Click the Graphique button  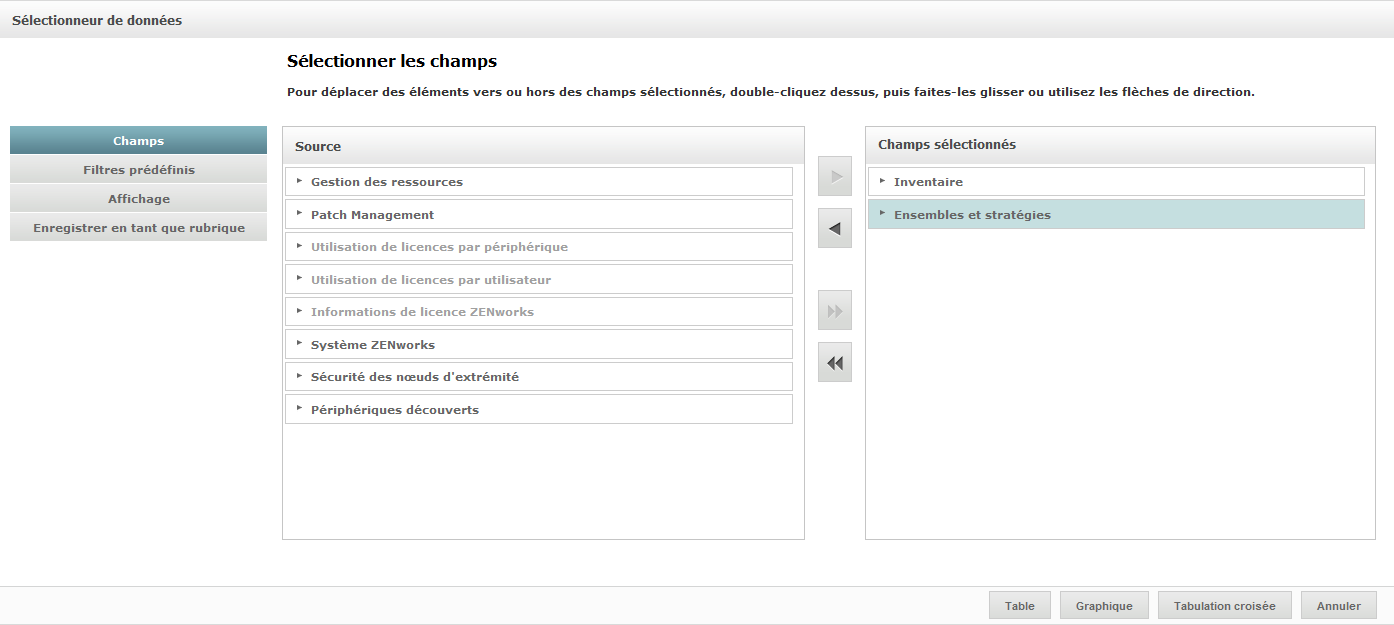[x=1104, y=606]
